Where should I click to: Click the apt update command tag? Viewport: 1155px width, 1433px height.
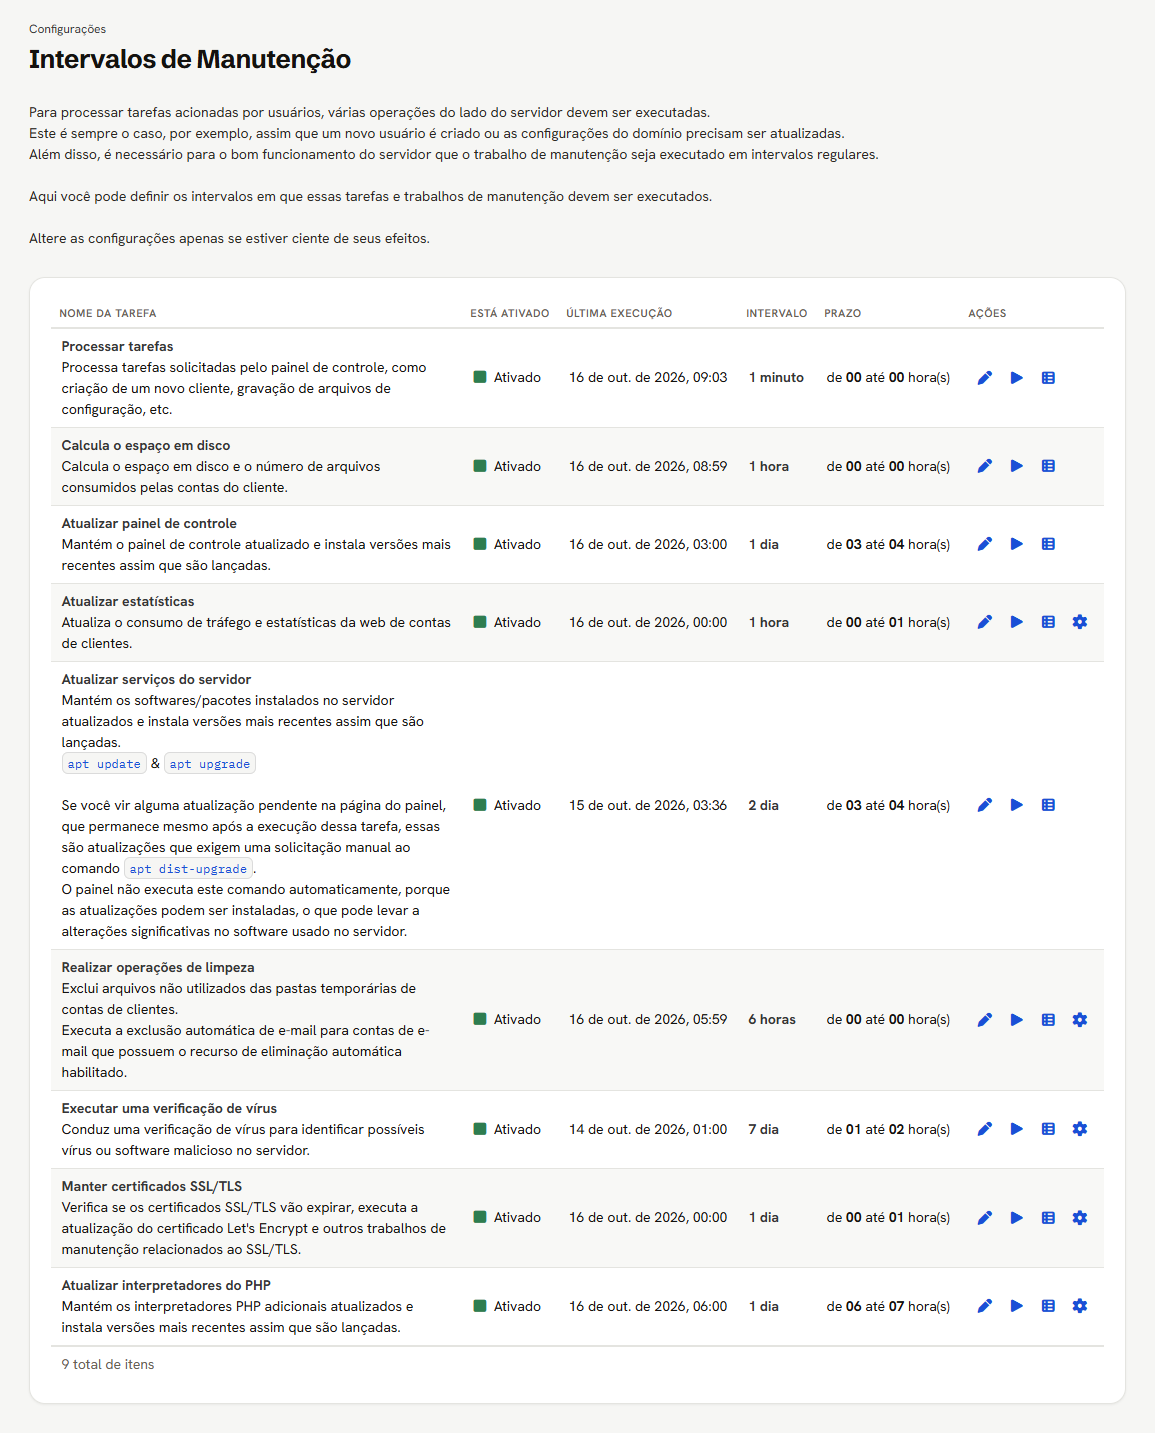click(x=104, y=764)
